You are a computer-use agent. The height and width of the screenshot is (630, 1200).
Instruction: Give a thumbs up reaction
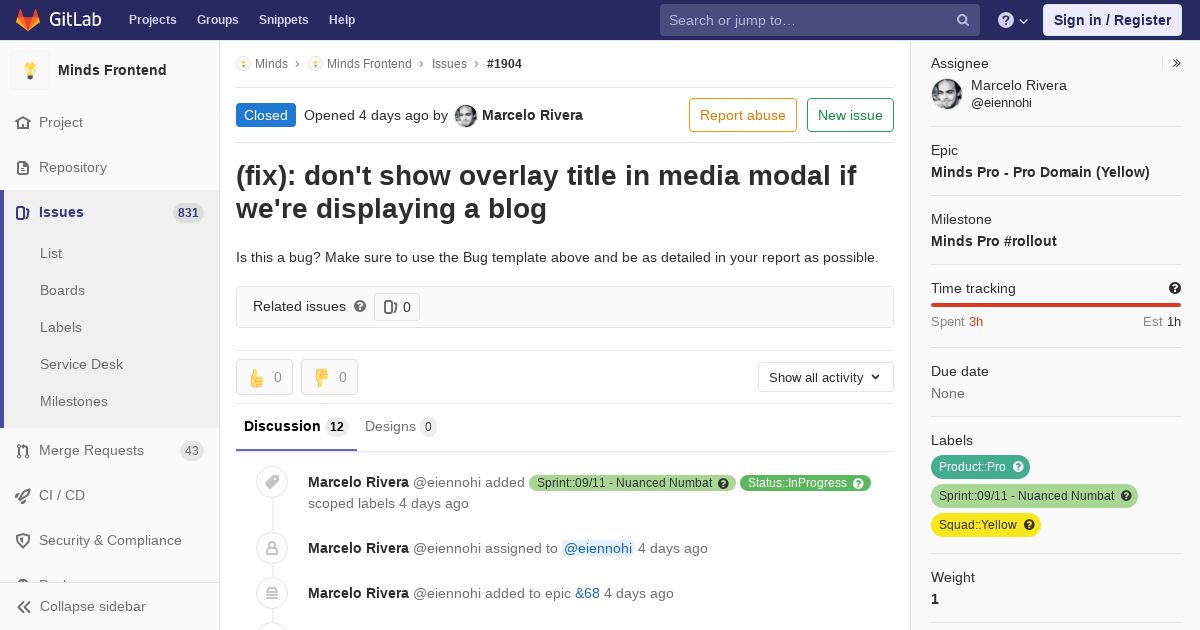coord(264,377)
